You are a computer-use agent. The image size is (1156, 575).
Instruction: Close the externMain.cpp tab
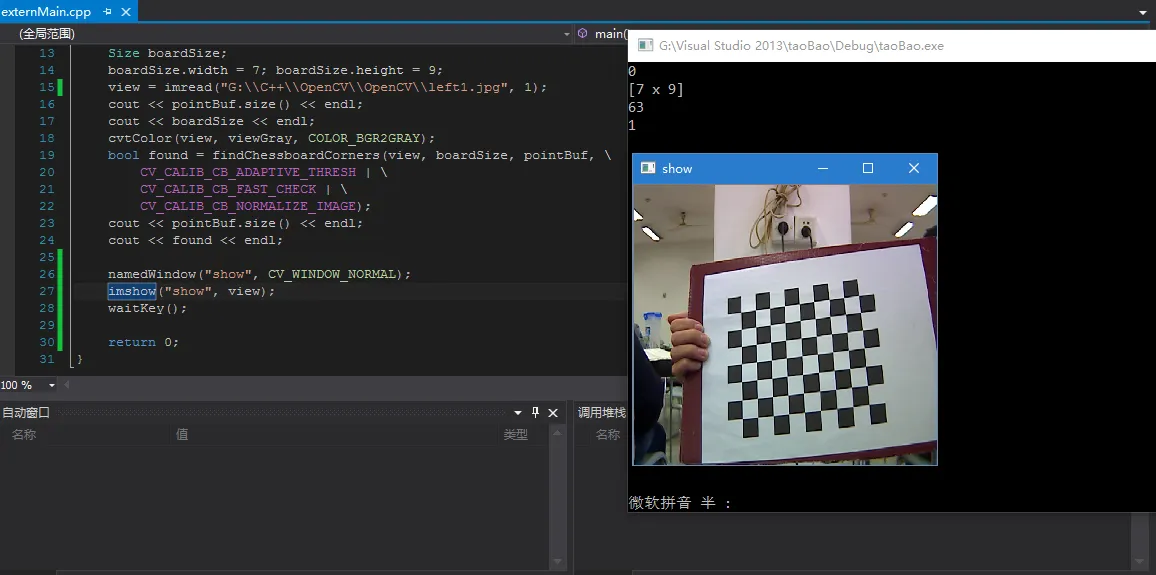125,12
